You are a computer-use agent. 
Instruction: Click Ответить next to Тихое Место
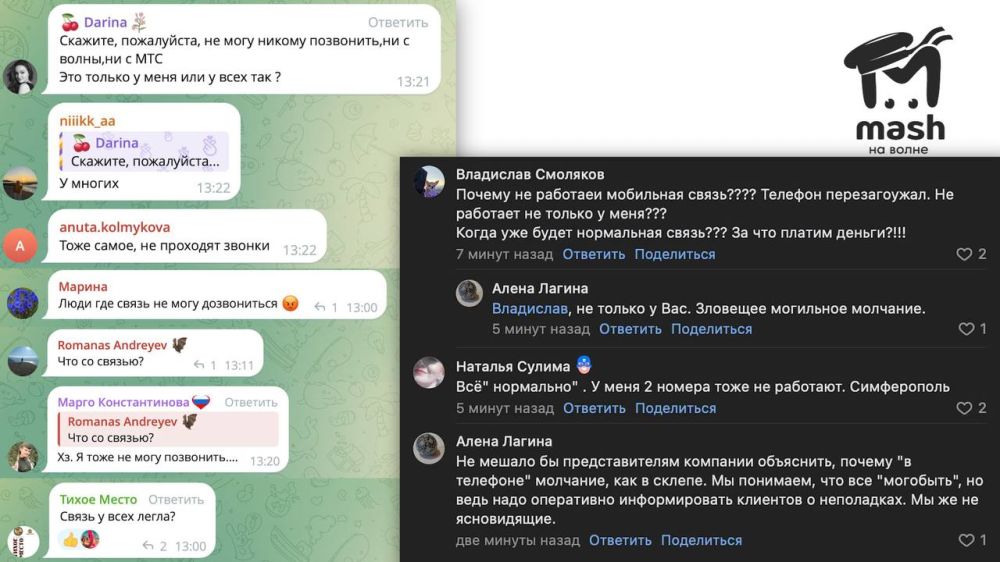coord(176,499)
